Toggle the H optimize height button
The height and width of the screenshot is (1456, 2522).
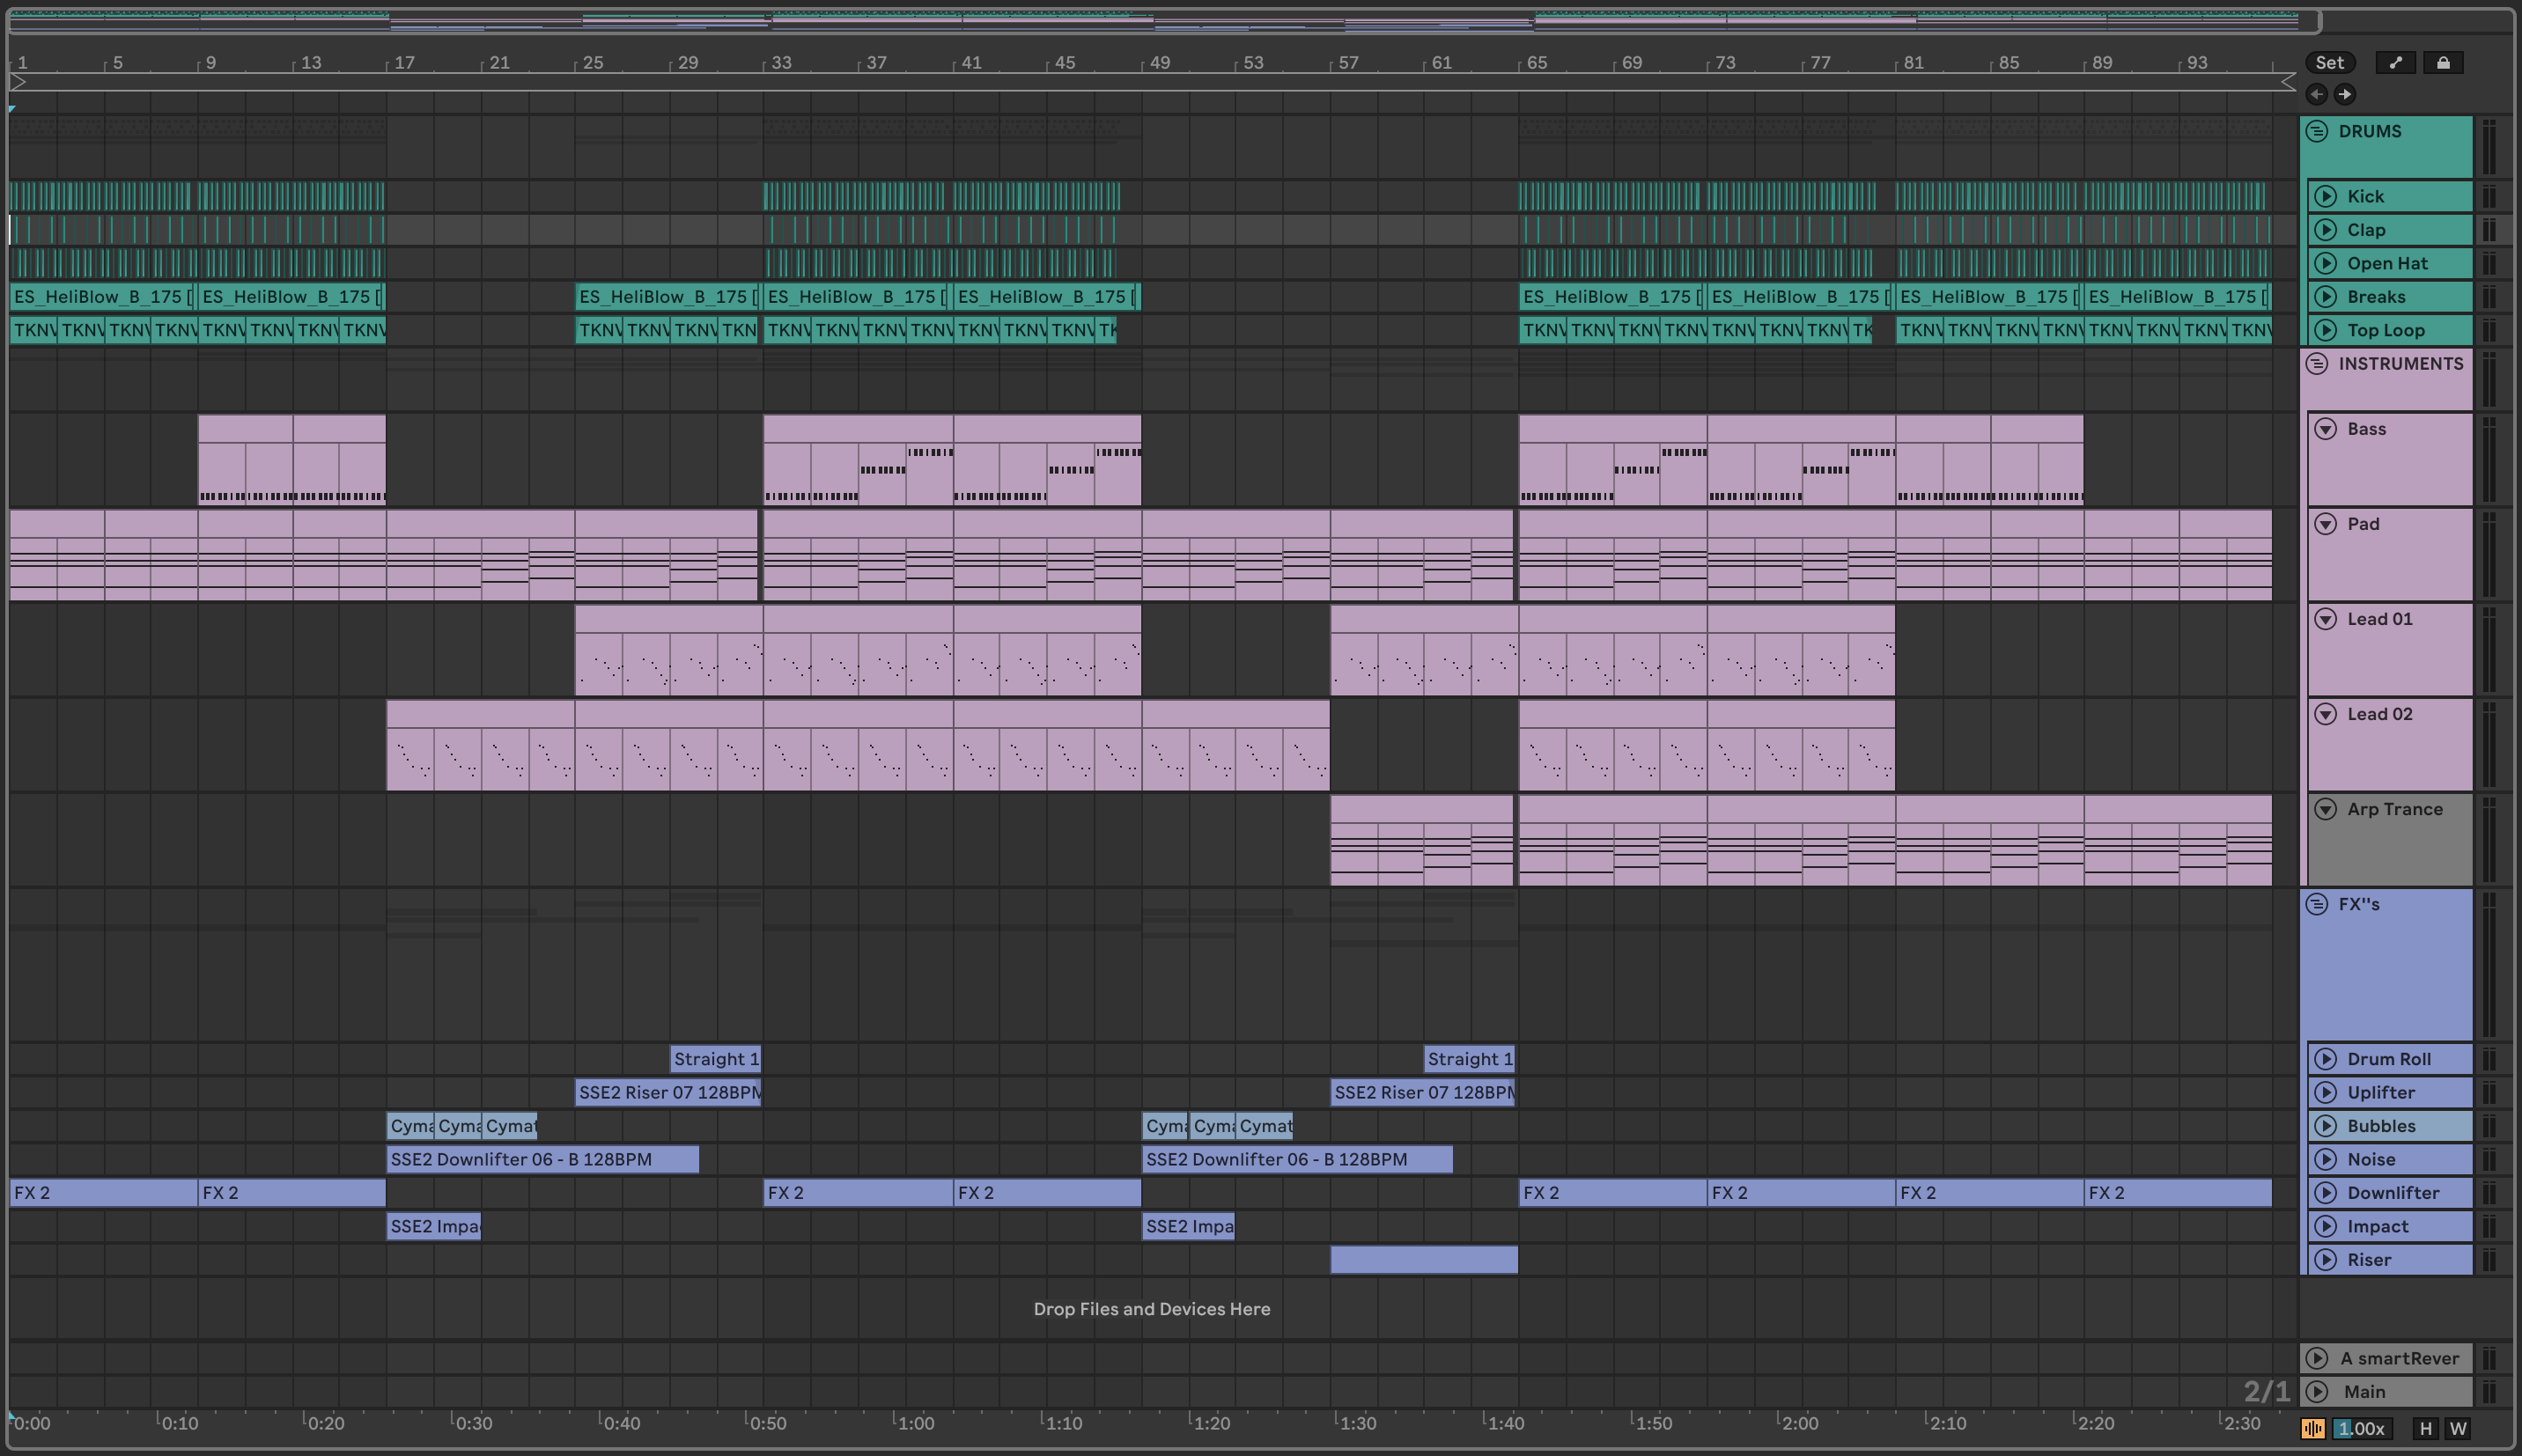[x=2425, y=1429]
